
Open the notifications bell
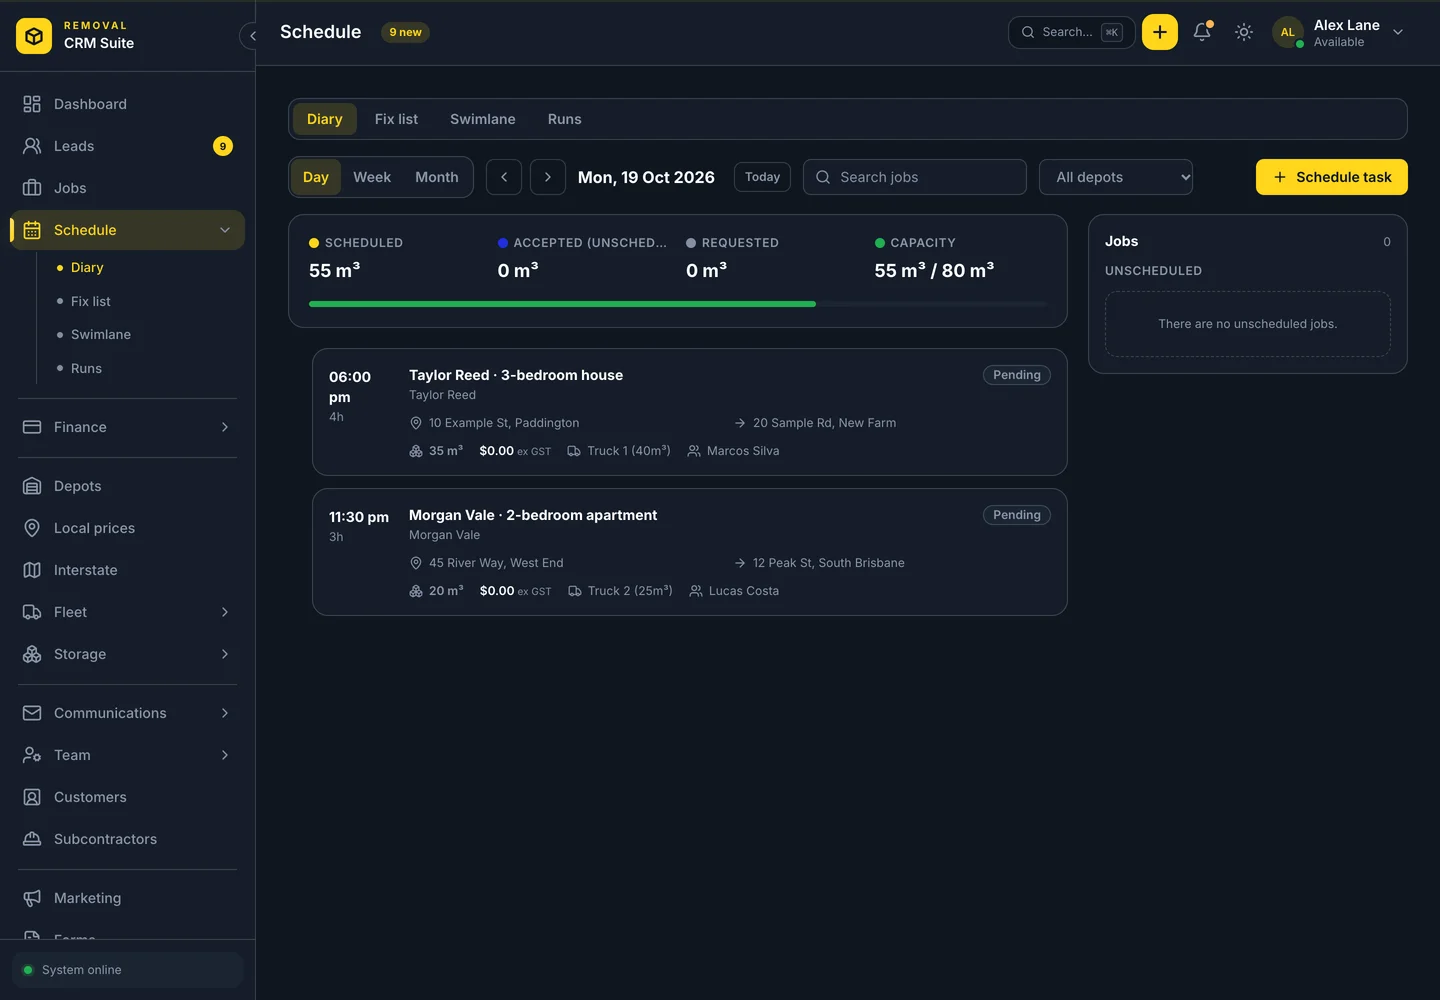click(x=1202, y=32)
